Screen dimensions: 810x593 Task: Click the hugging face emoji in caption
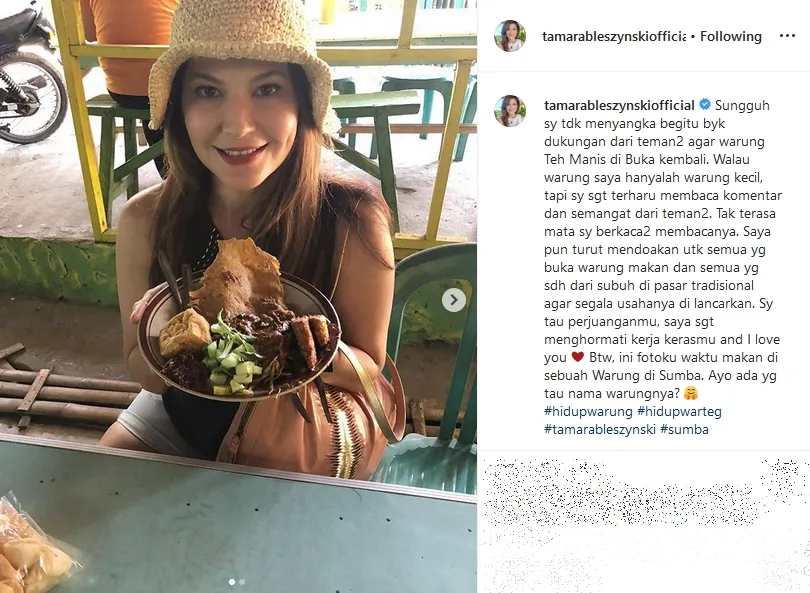point(691,394)
